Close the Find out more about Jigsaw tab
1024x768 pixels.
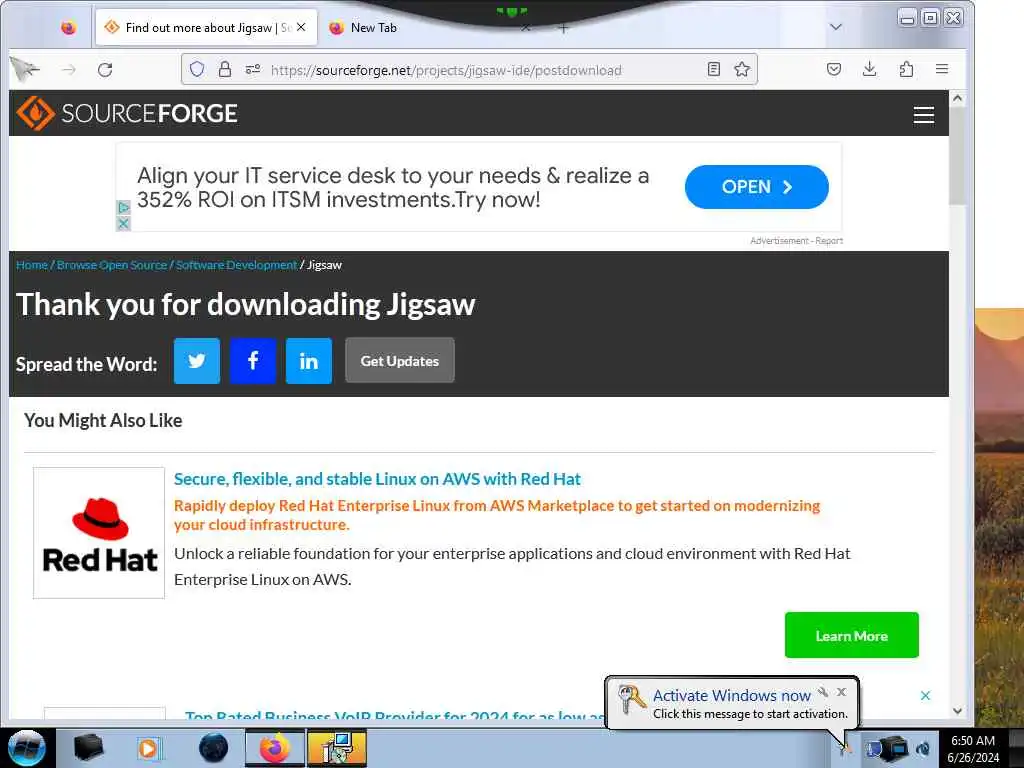point(301,27)
